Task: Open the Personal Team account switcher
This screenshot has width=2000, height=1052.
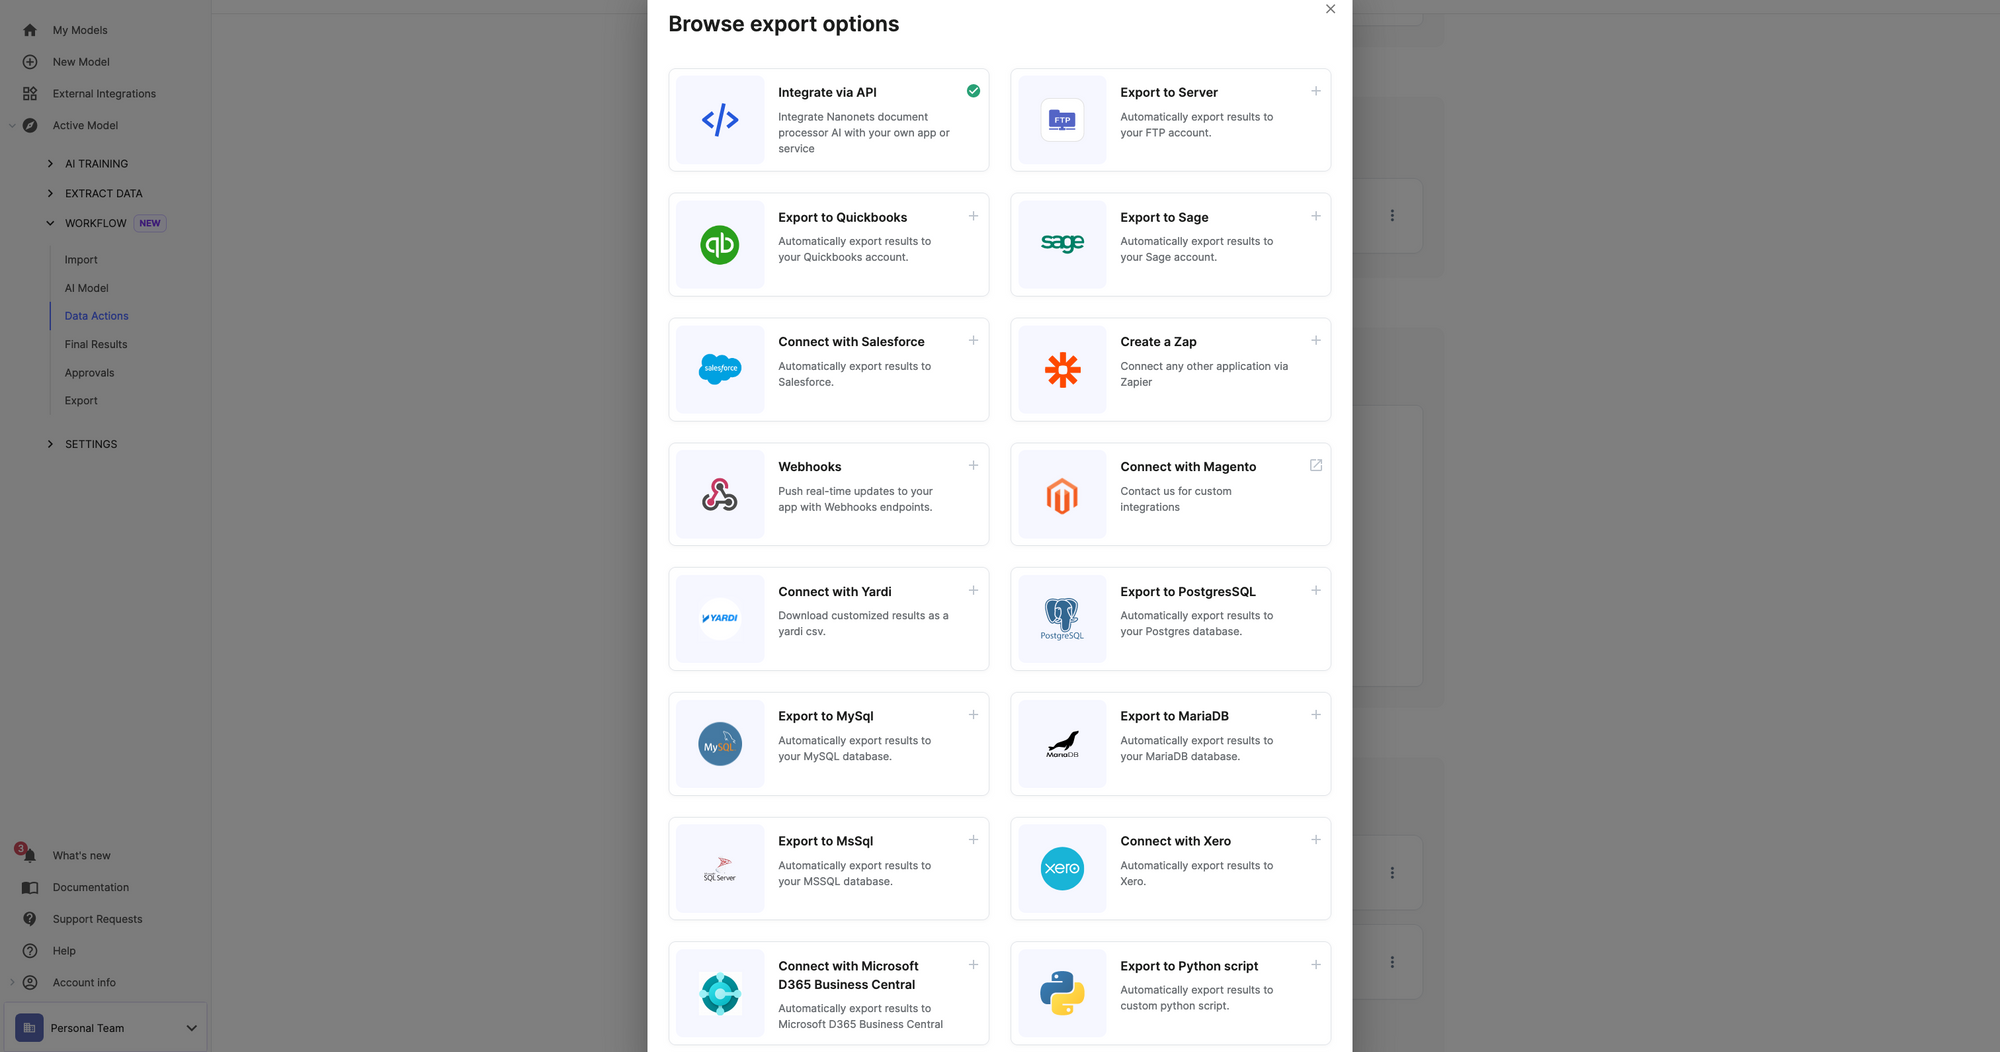Action: [106, 1027]
